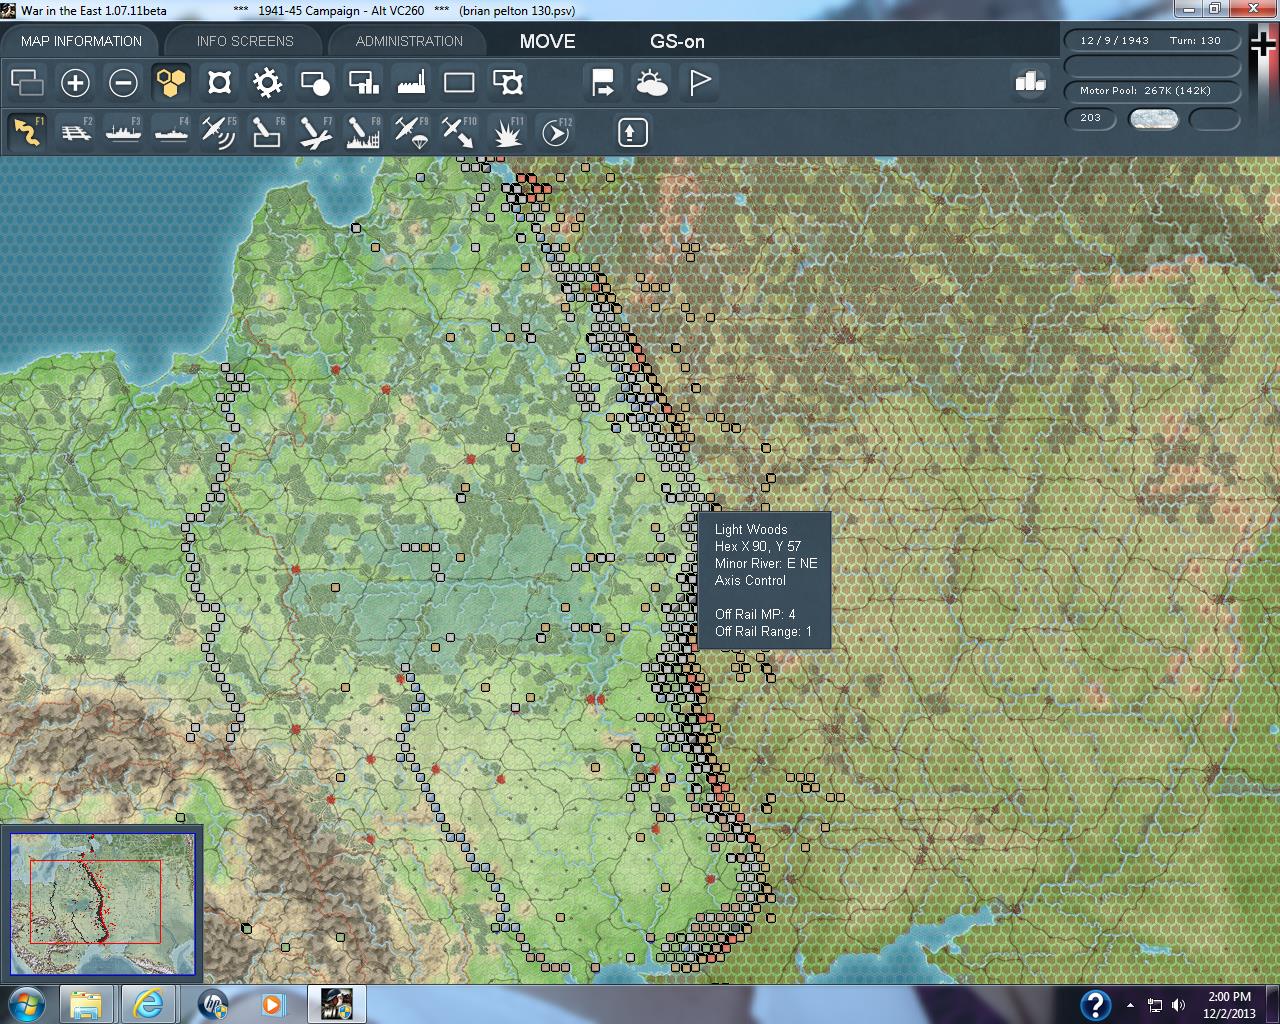Screen dimensions: 1280x1024
Task: Click the snowy weather indicator pill
Action: click(x=1153, y=119)
